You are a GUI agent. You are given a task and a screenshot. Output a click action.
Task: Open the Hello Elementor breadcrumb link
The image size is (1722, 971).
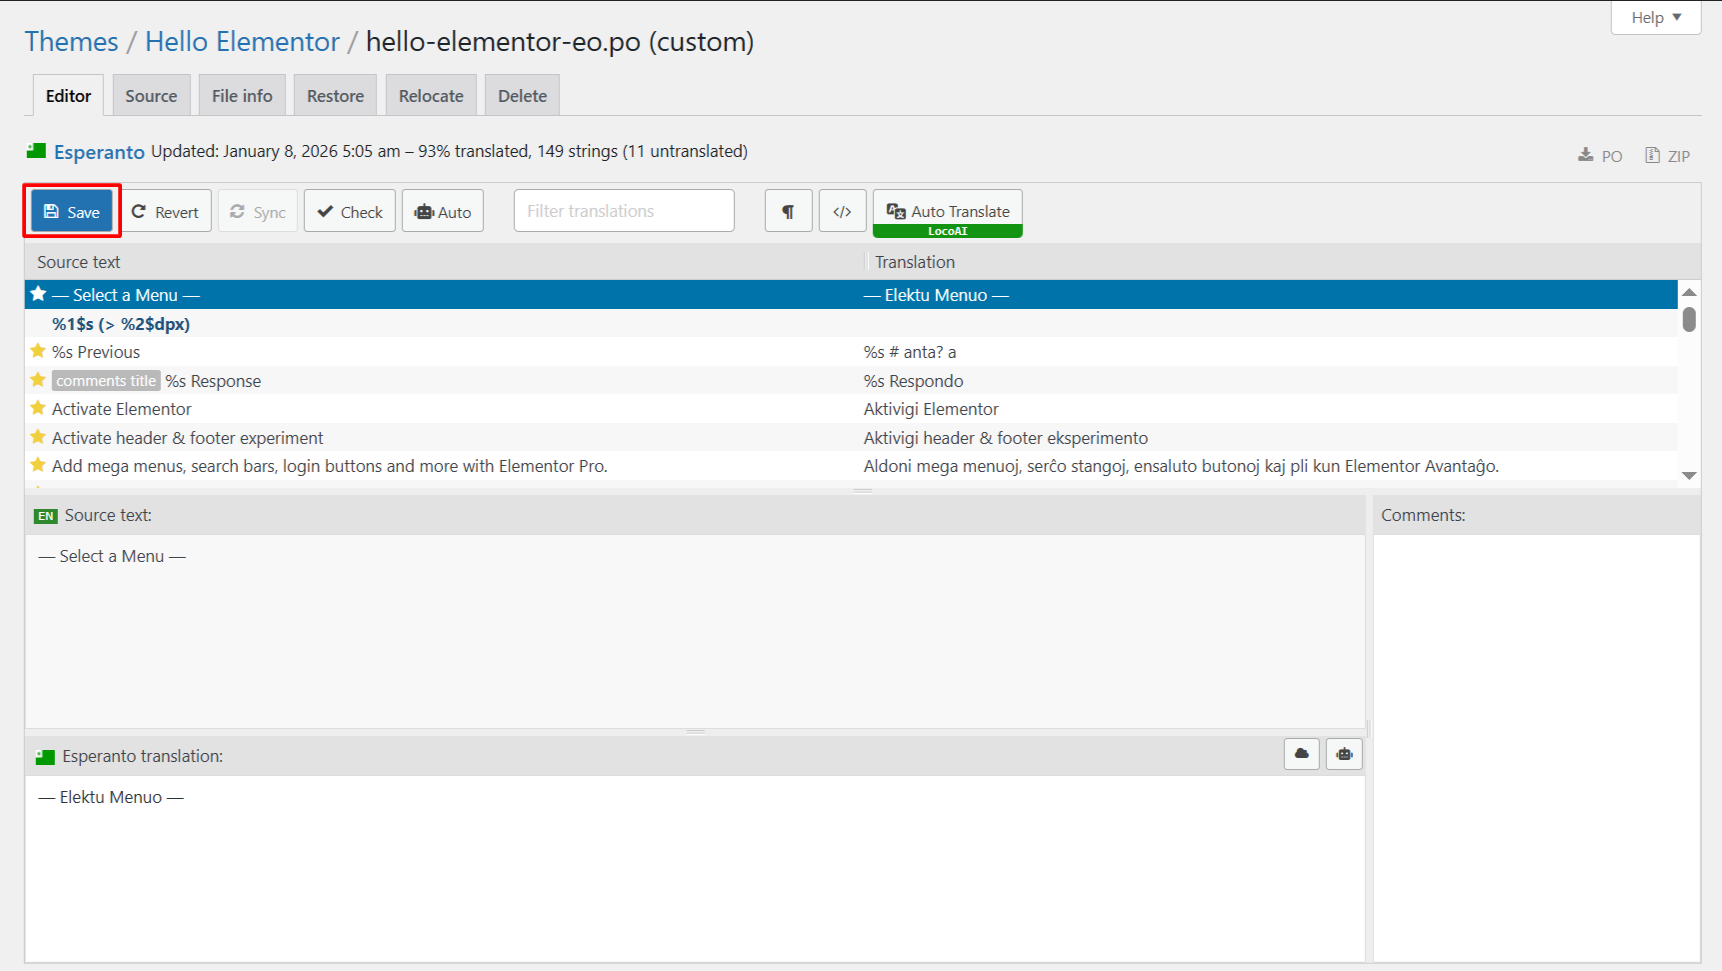(x=242, y=42)
